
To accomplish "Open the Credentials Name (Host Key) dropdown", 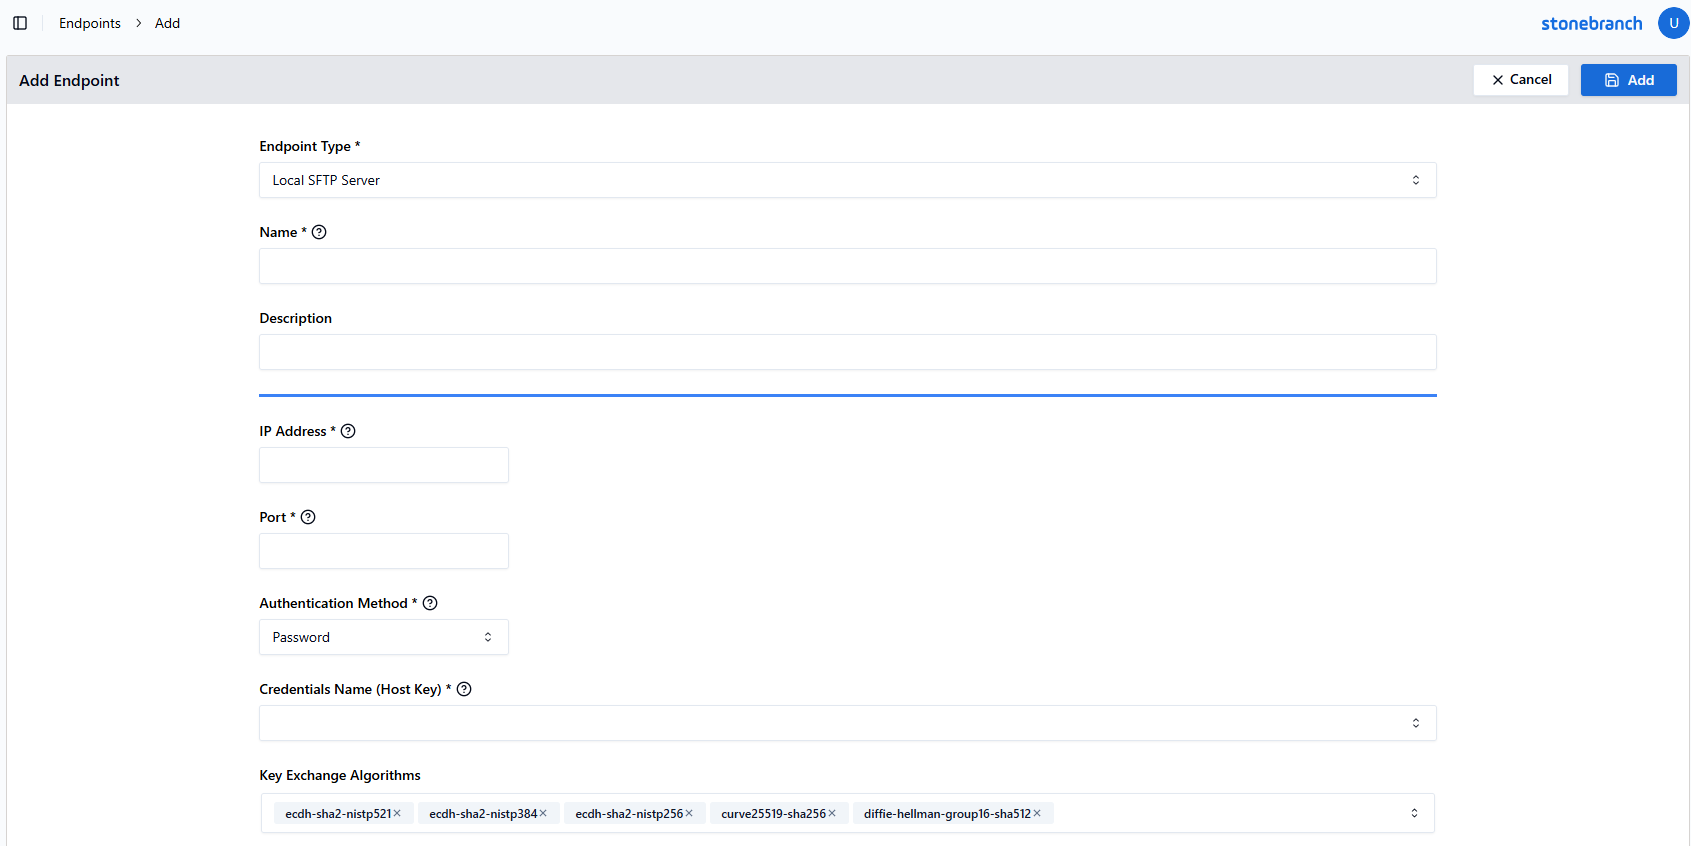I will click(x=847, y=723).
